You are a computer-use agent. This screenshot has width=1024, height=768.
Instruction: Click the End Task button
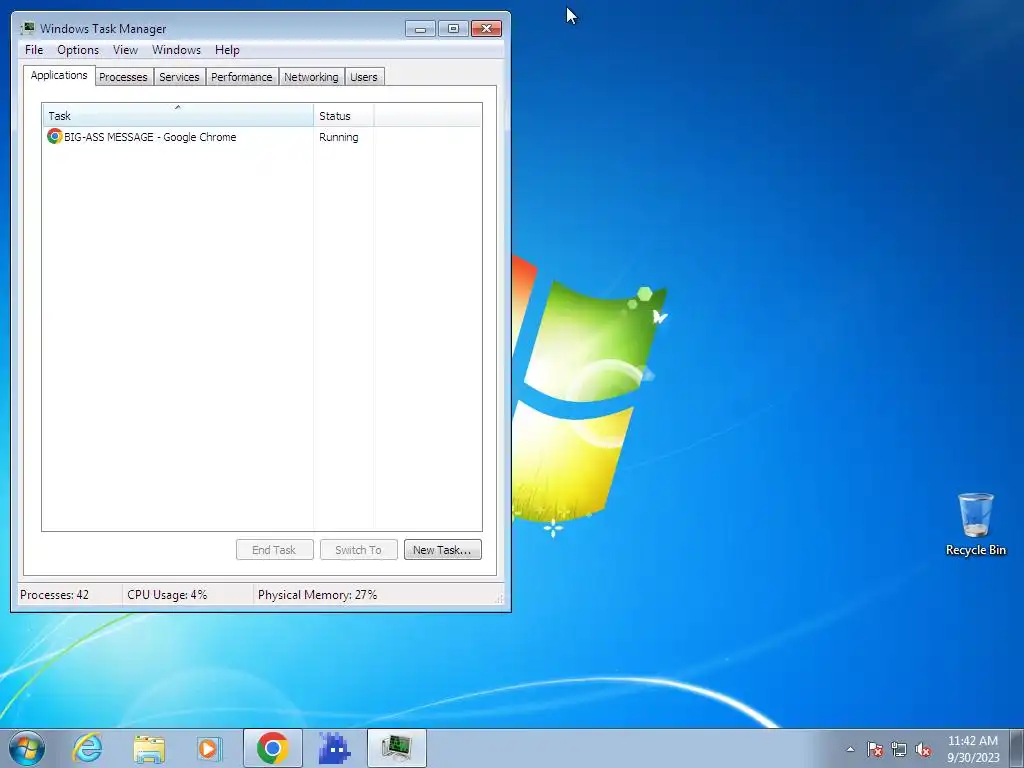point(274,550)
